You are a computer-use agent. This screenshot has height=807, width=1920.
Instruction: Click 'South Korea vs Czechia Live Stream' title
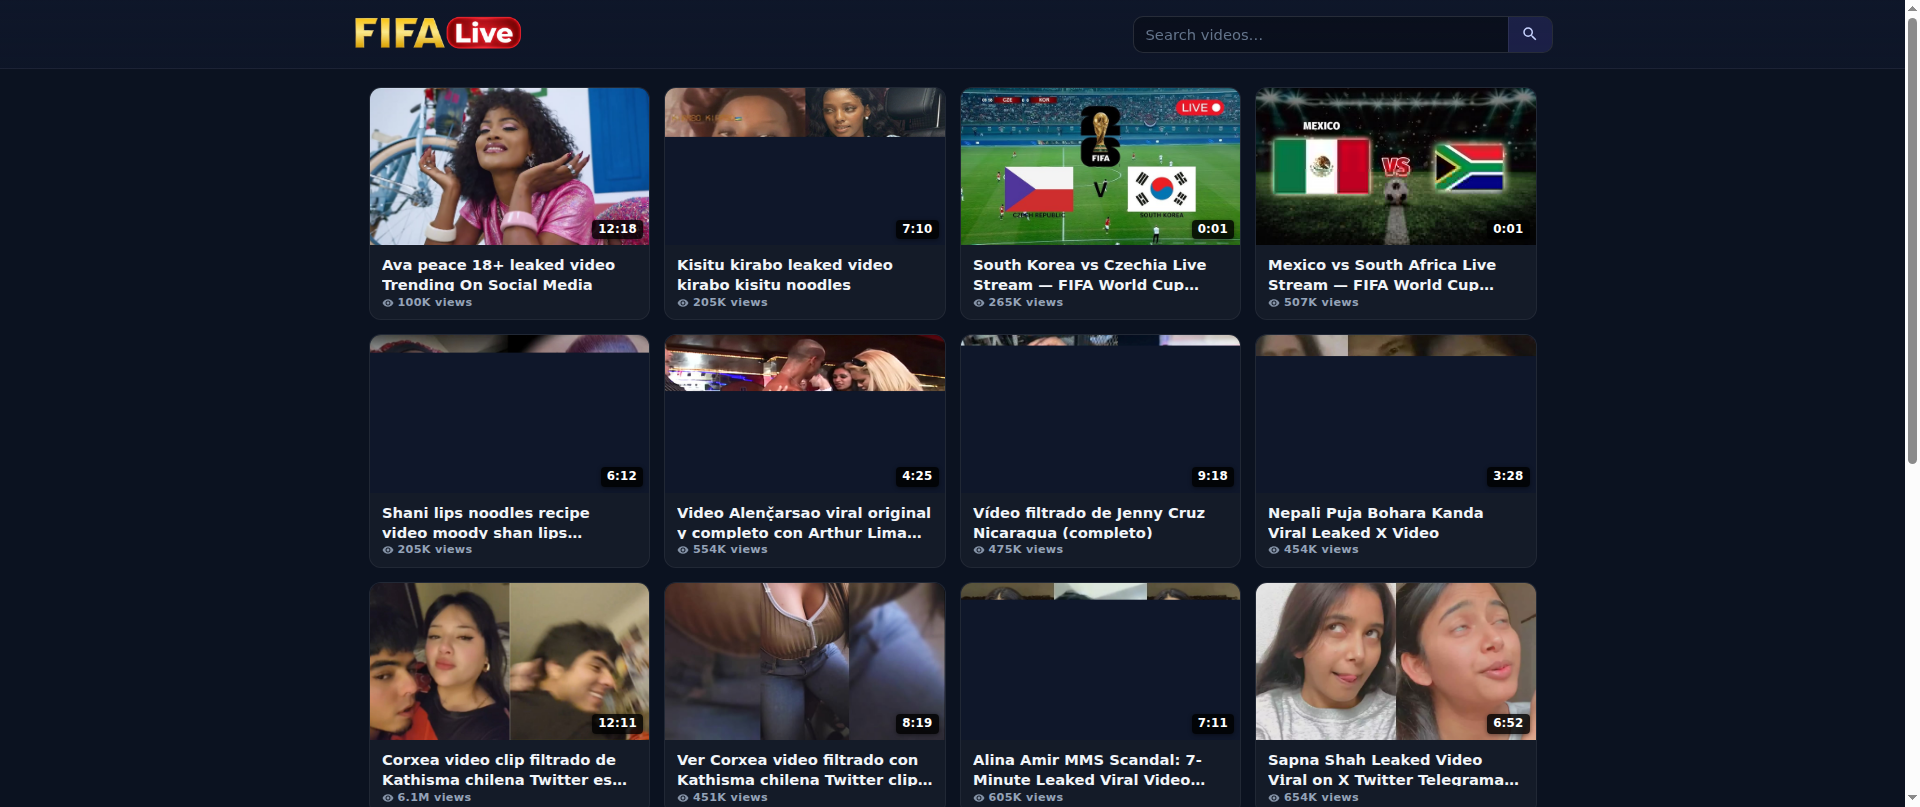(1089, 275)
